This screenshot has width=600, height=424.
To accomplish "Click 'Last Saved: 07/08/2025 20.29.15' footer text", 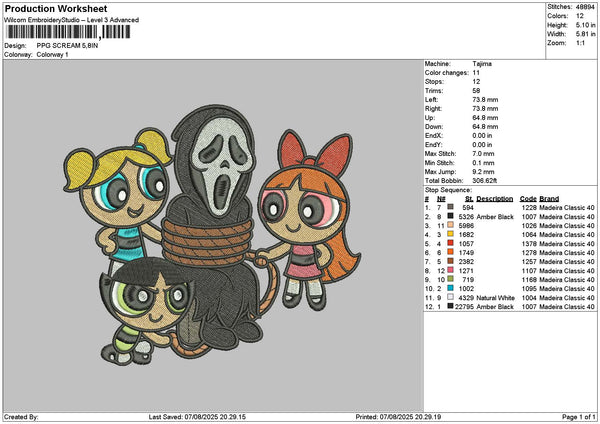I will point(197,417).
